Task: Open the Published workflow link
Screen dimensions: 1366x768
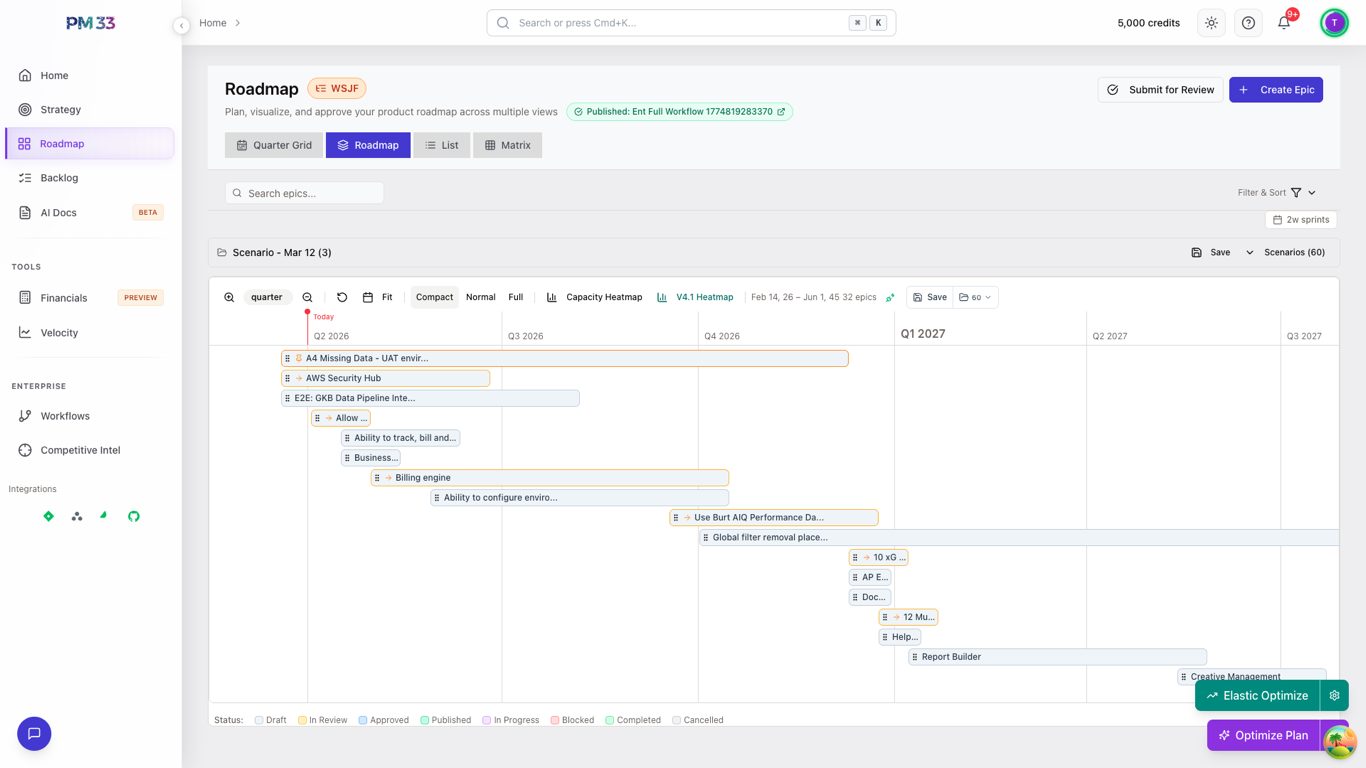Action: [679, 111]
